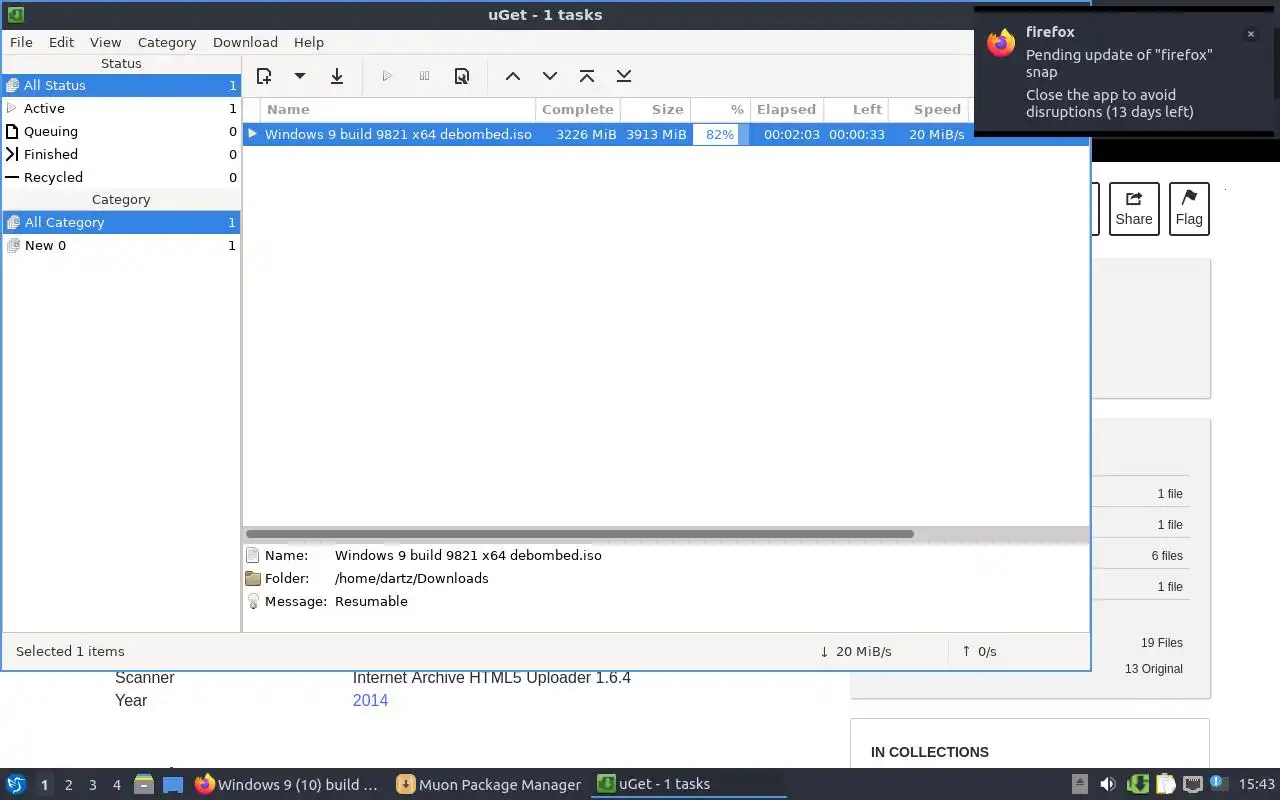The width and height of the screenshot is (1280, 800).
Task: Open the Download menu
Action: coord(245,42)
